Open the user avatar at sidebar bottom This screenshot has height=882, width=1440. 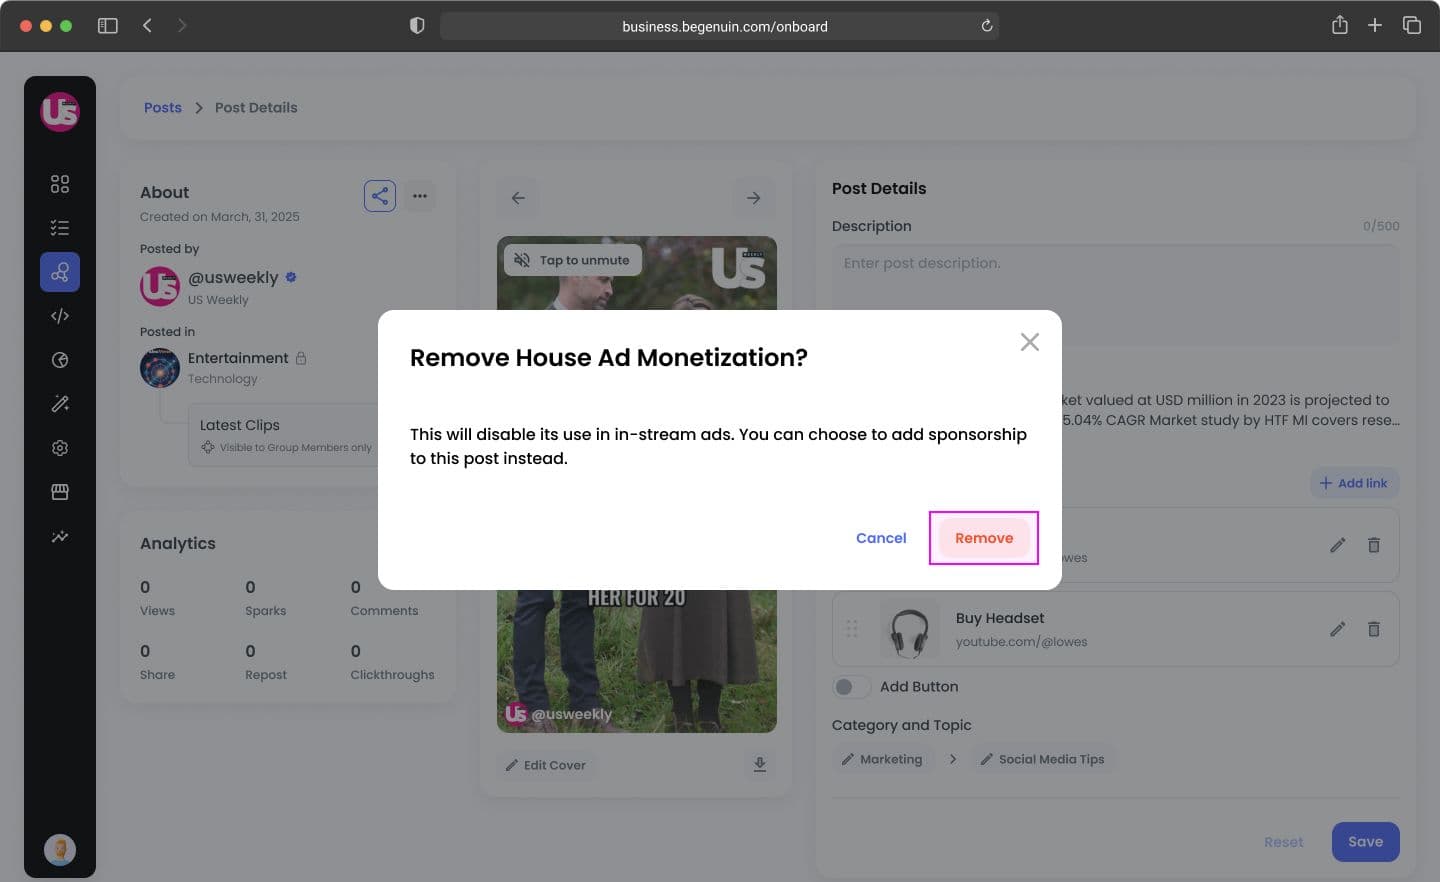[60, 850]
